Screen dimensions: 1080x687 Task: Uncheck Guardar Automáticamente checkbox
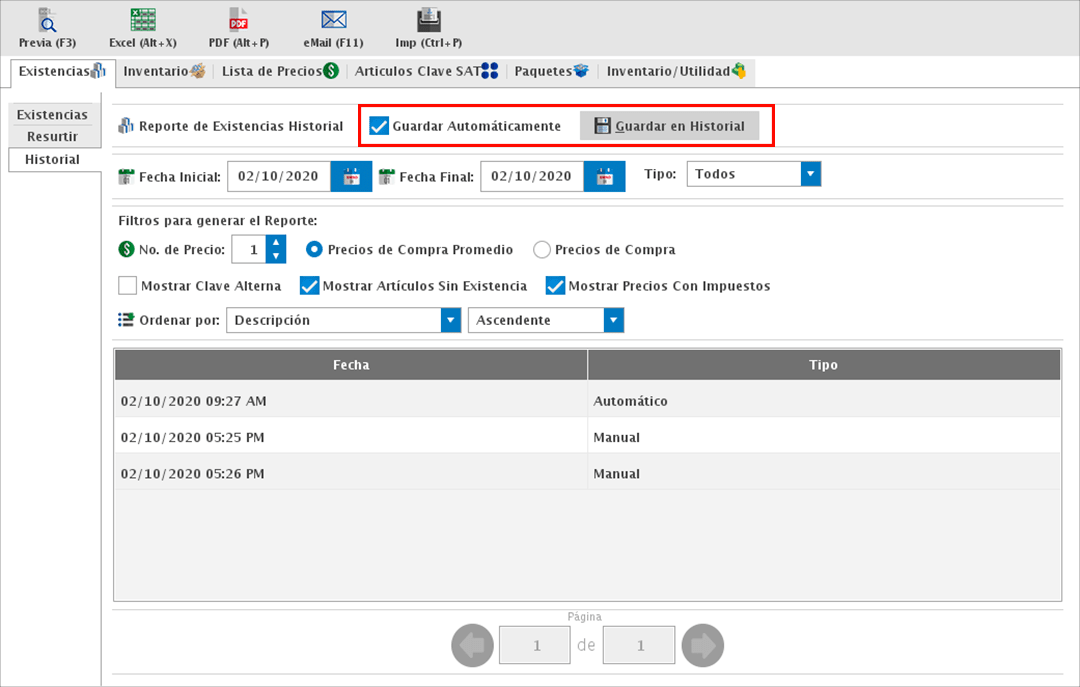(379, 126)
